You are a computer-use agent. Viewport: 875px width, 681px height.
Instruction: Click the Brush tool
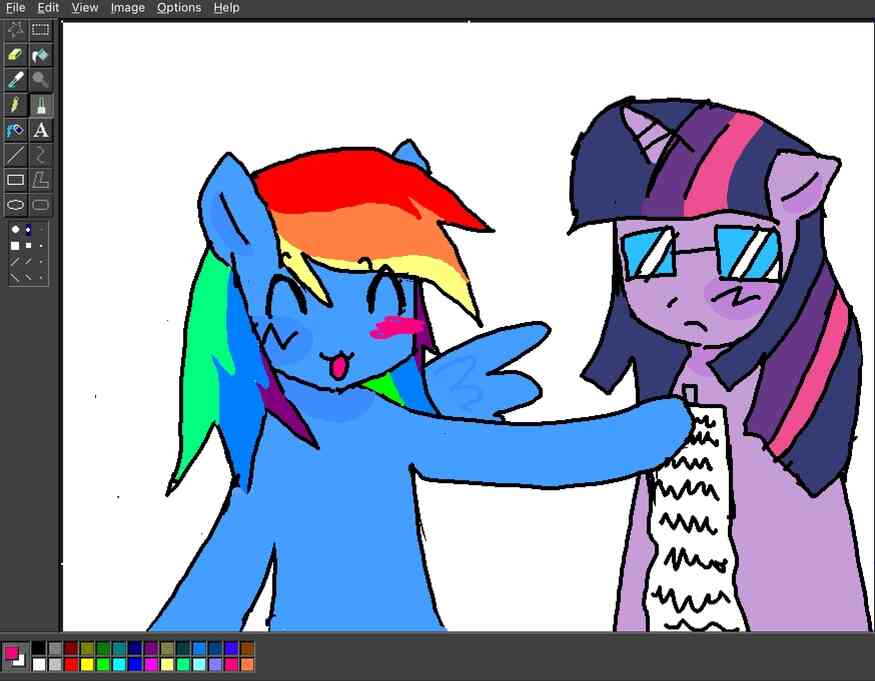pos(40,105)
